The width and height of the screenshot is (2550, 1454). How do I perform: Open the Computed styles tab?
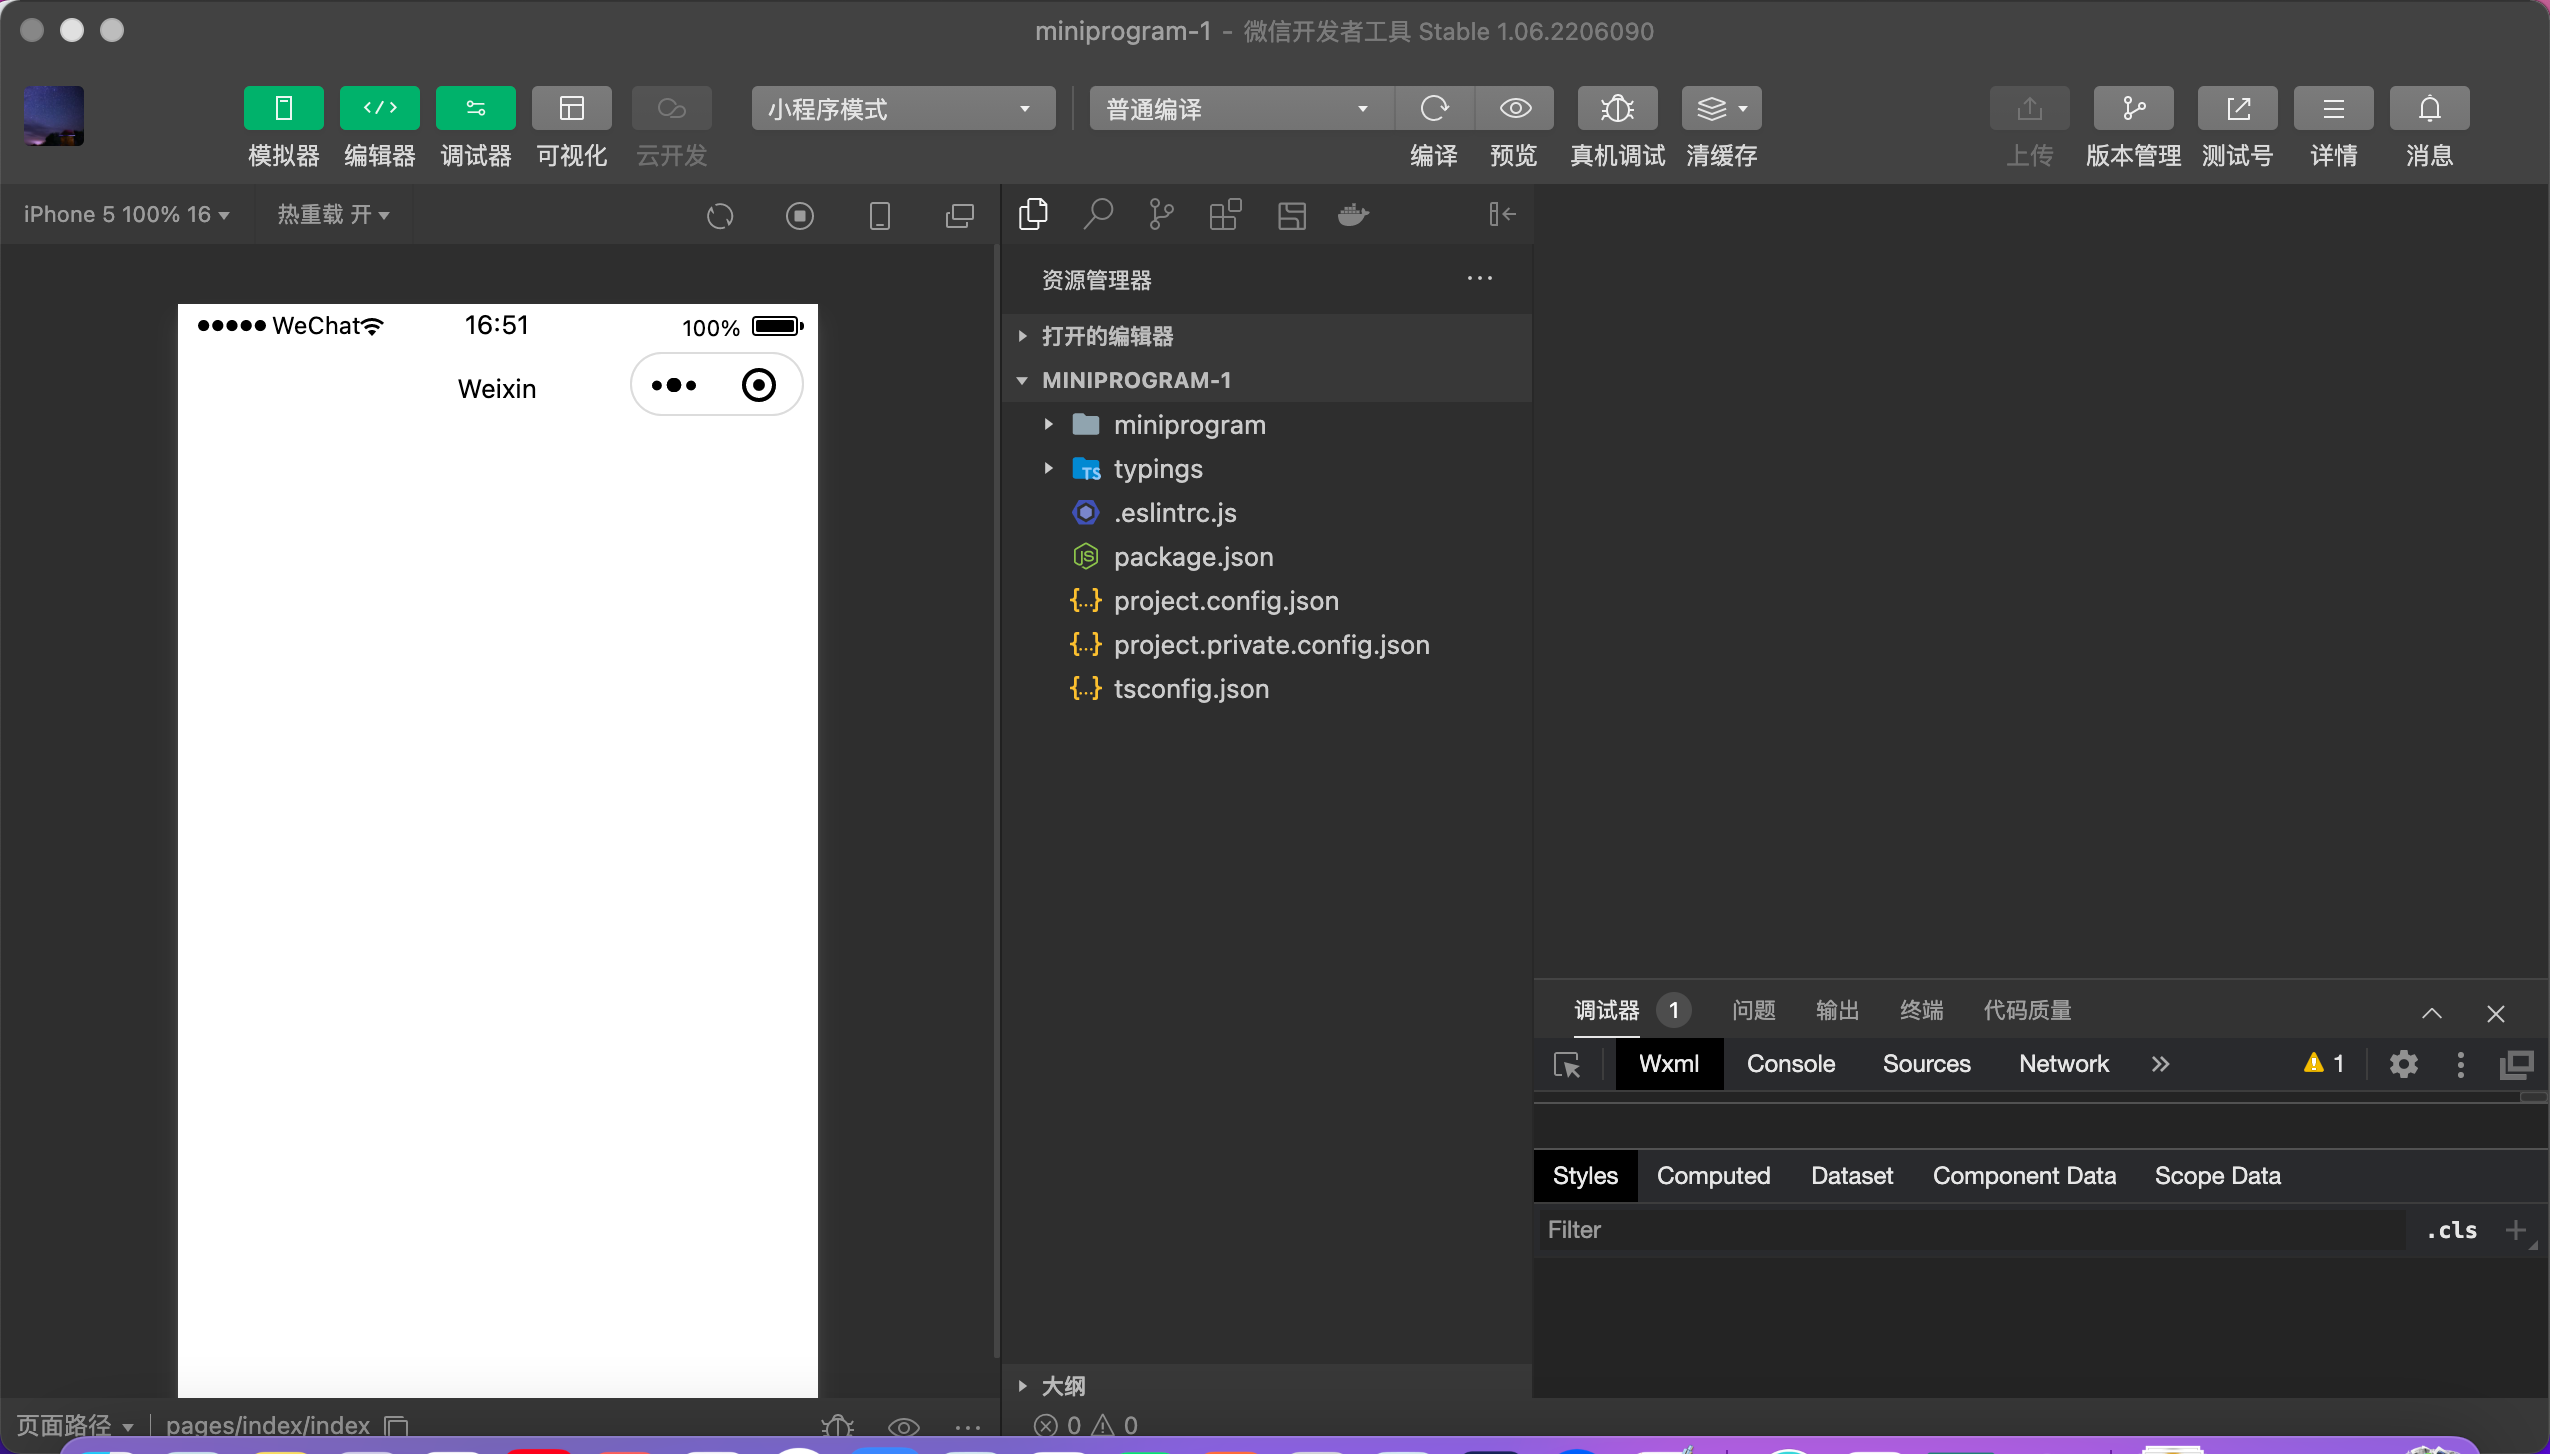click(x=1712, y=1176)
